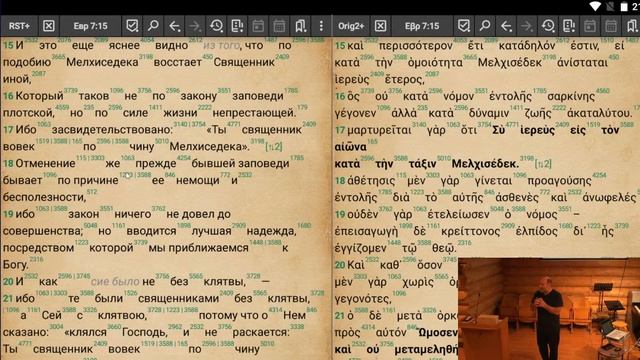Select verse number 19 before ибо закон
The height and width of the screenshot is (360, 640).
8,214
